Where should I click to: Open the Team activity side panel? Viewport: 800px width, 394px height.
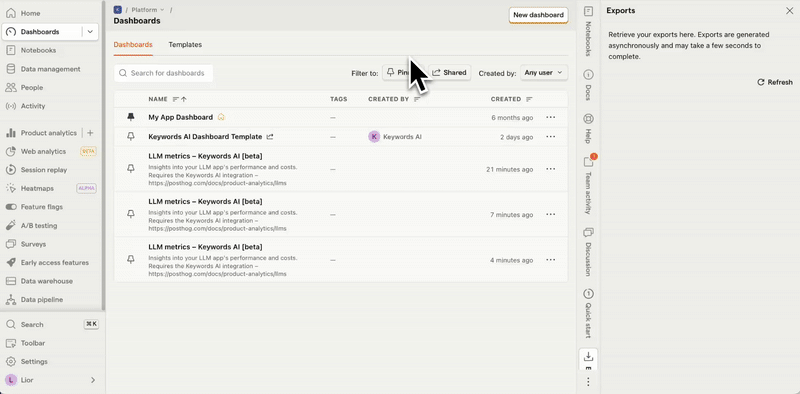[x=588, y=185]
